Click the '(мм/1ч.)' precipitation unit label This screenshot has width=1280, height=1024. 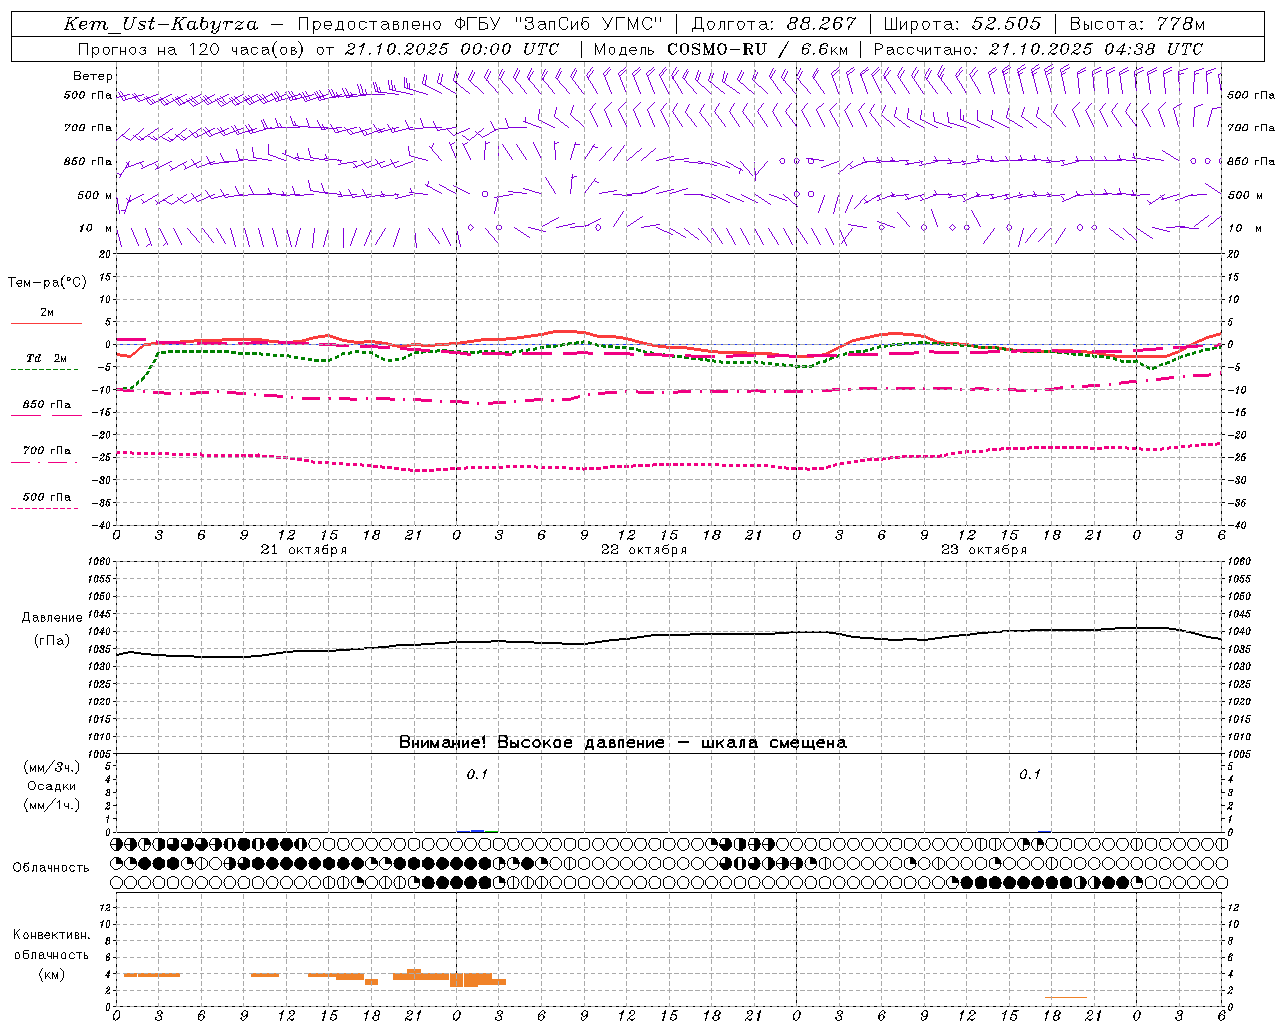(51, 805)
